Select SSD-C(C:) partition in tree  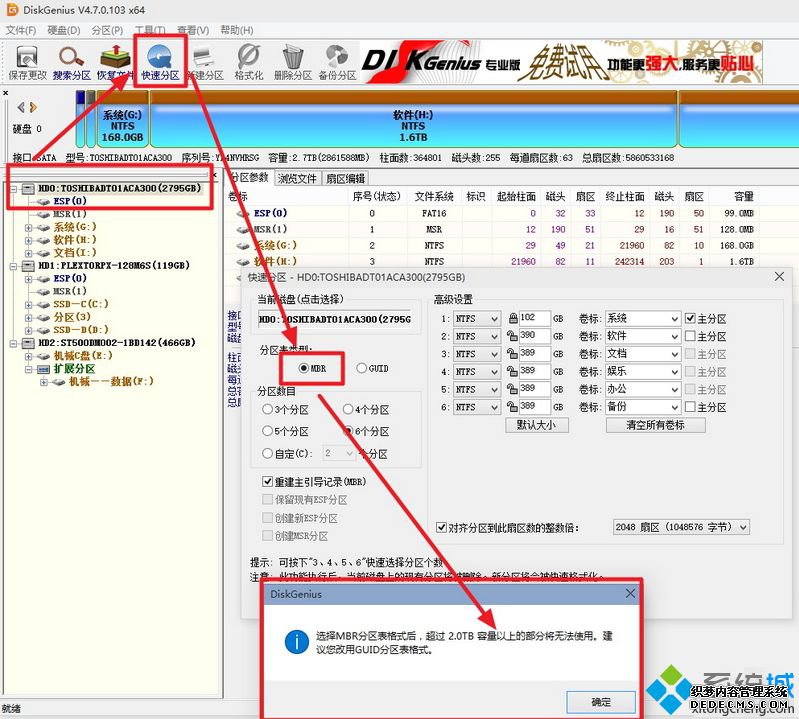tap(81, 304)
